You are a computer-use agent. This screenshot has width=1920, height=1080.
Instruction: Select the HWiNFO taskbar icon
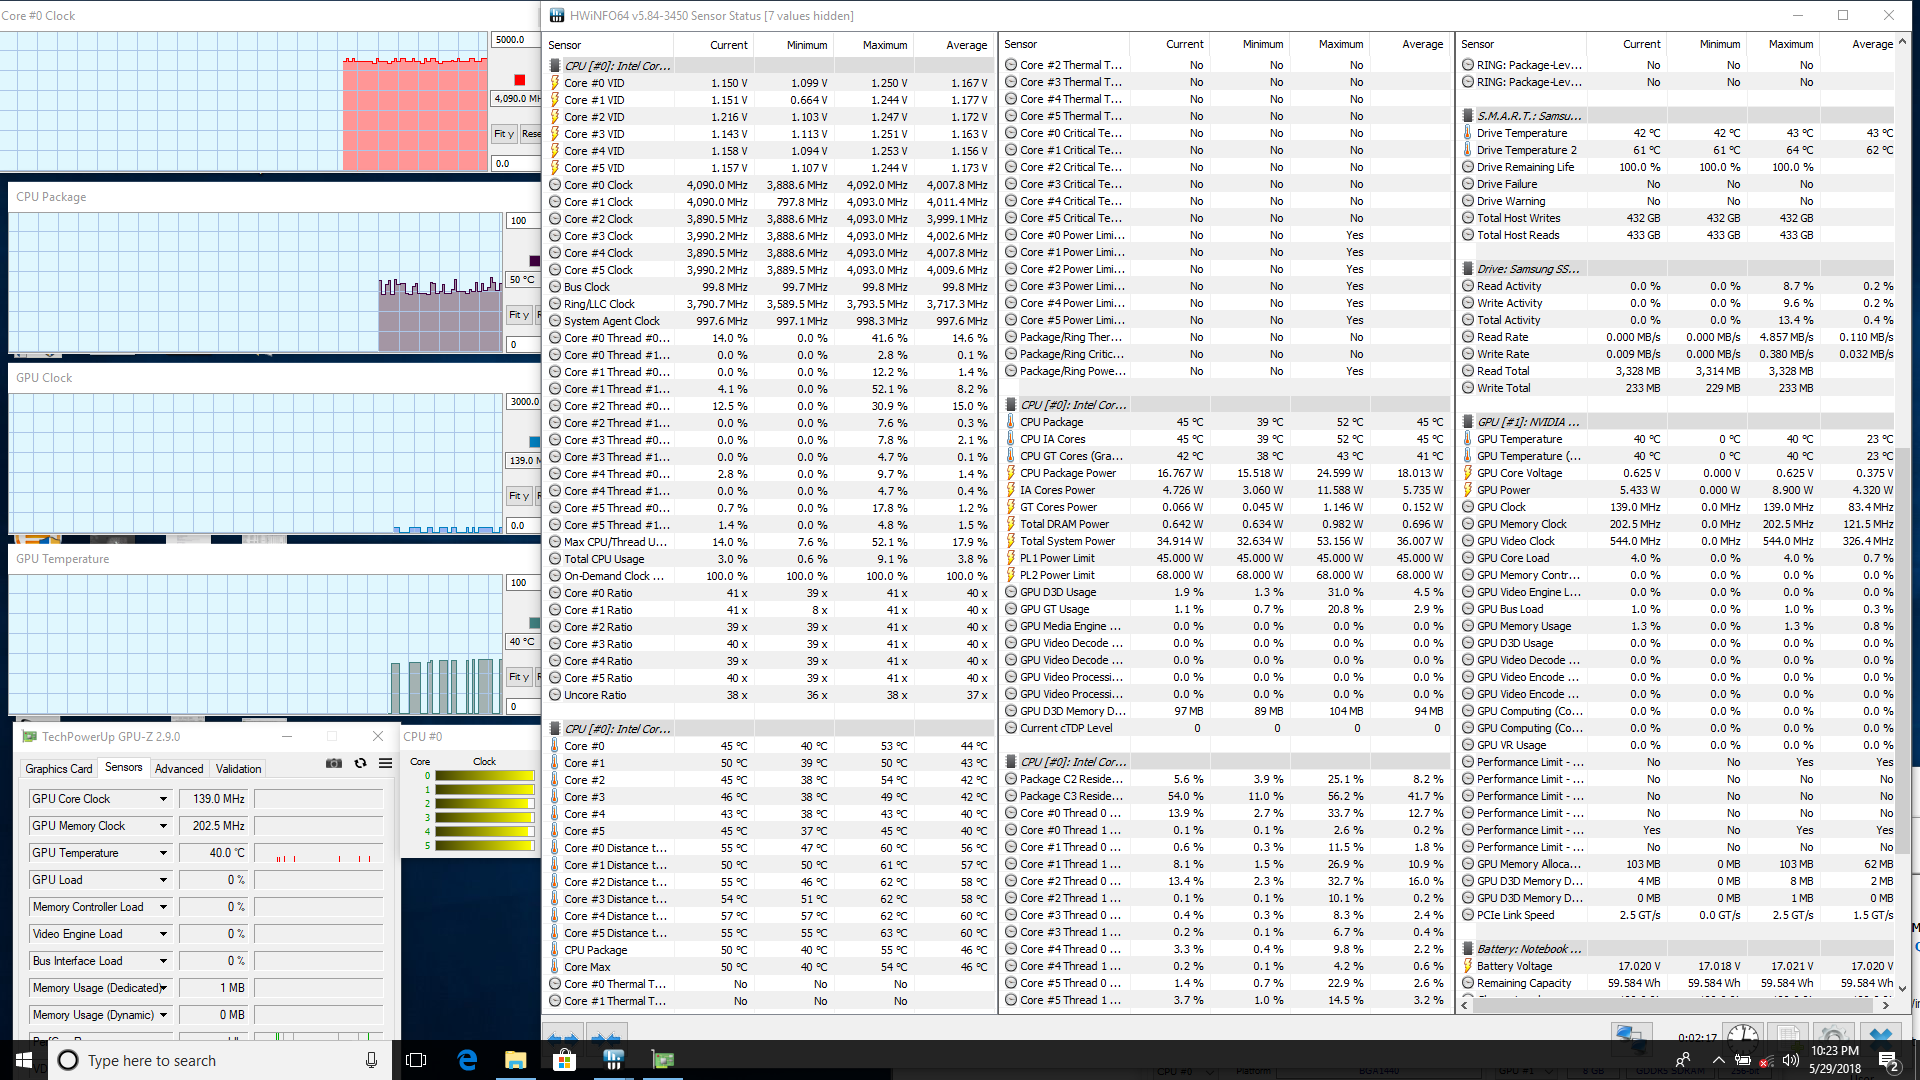613,1060
